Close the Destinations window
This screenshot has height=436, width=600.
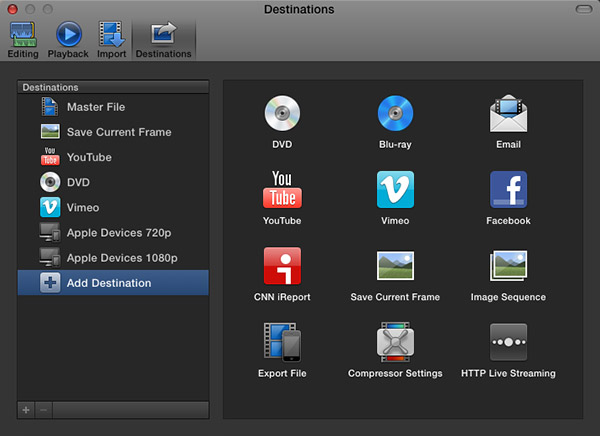13,9
